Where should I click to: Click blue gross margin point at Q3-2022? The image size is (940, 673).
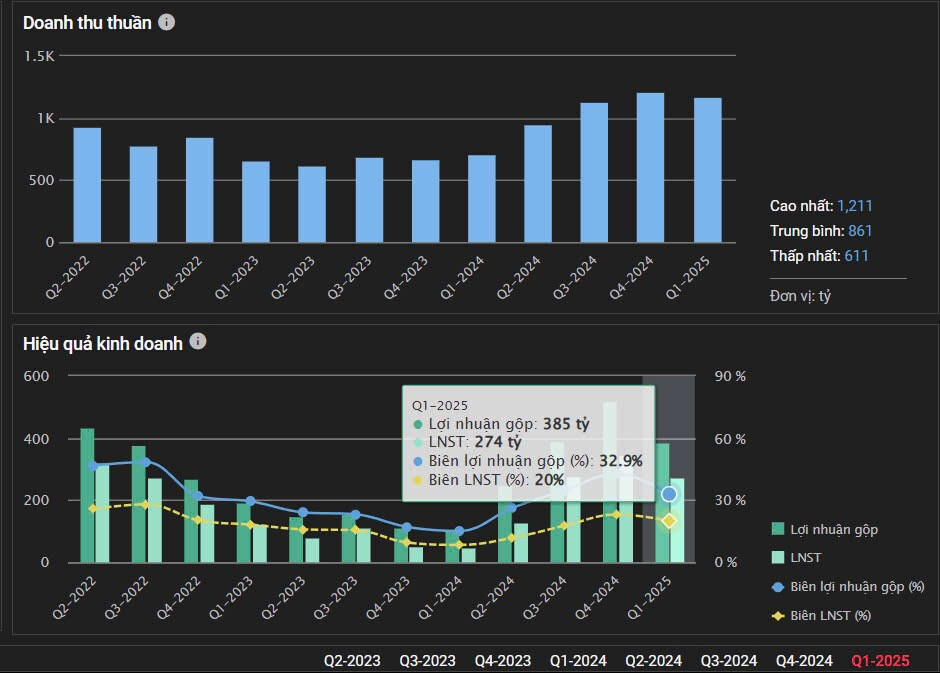click(x=145, y=462)
